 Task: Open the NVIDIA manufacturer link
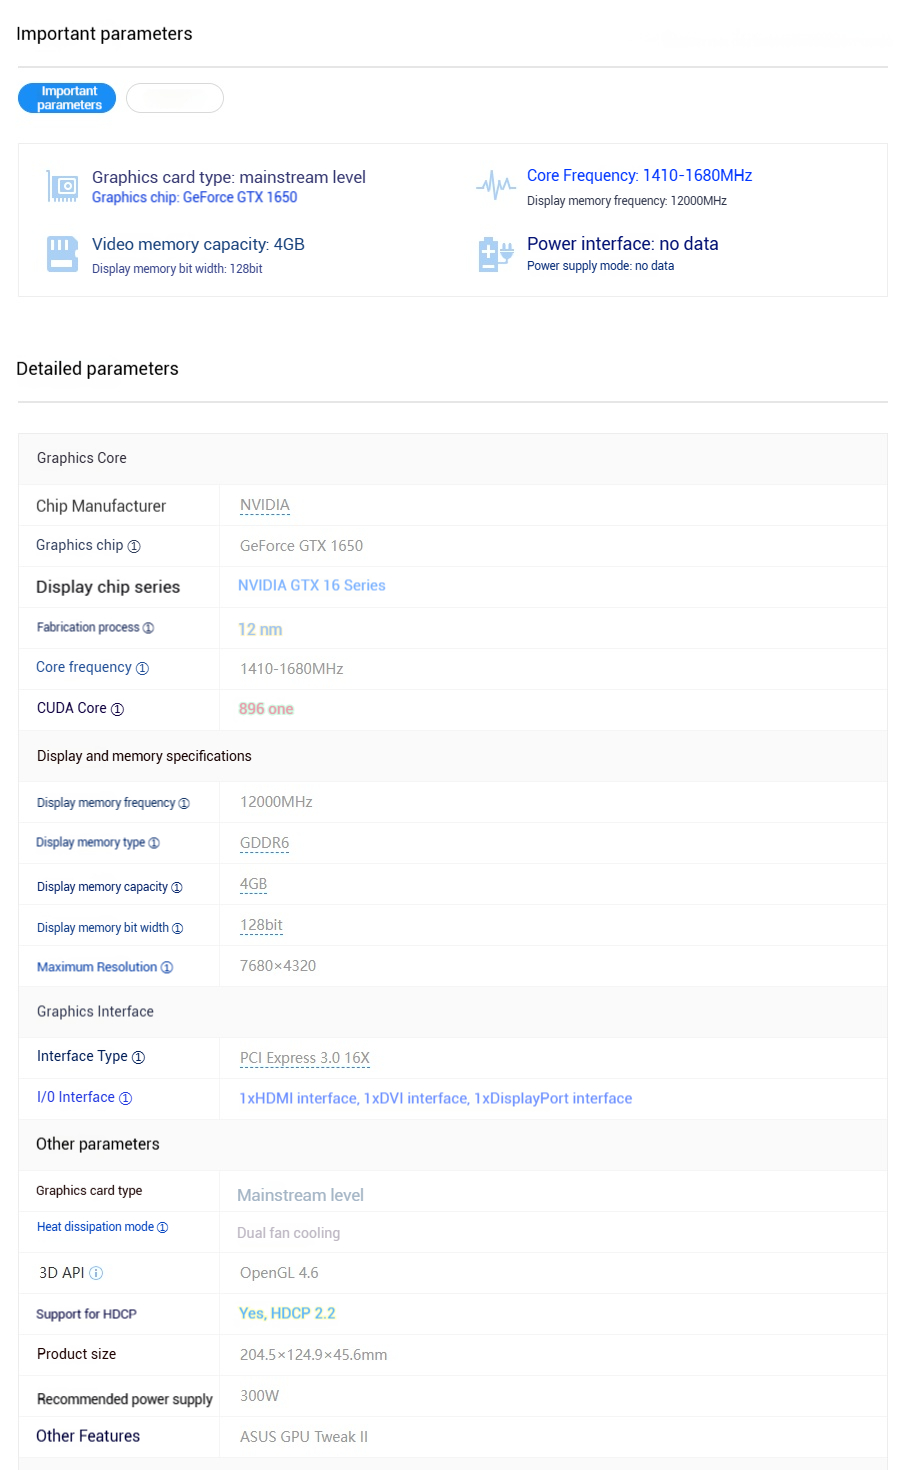click(265, 505)
